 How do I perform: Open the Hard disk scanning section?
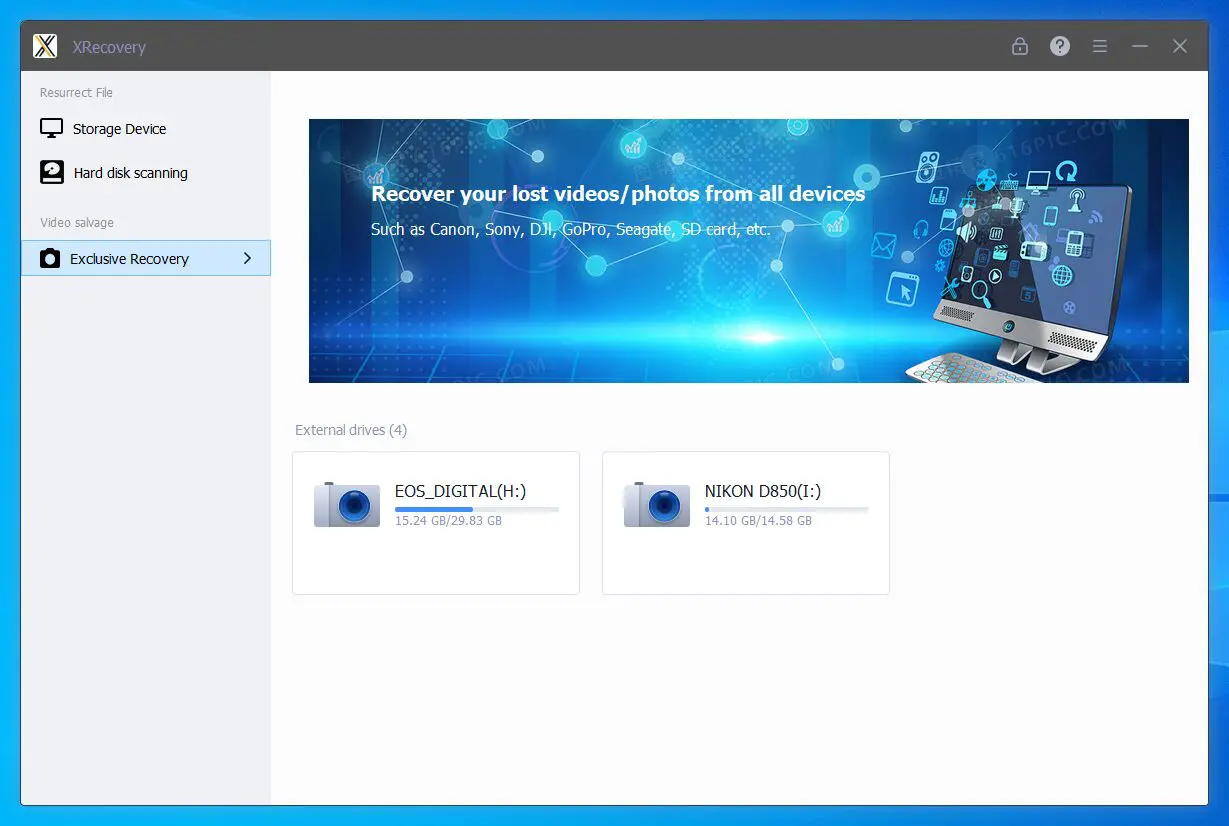(130, 173)
